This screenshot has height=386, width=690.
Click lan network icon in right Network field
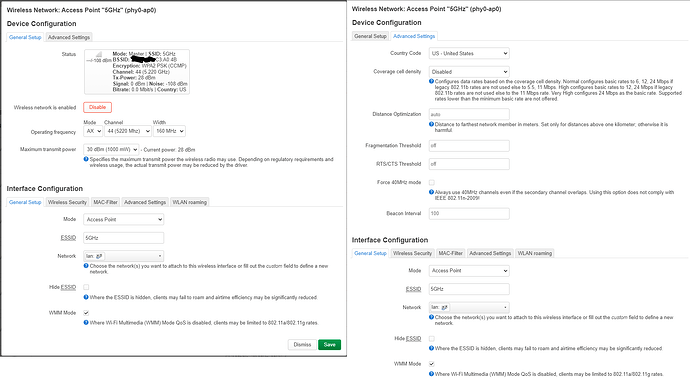(x=444, y=307)
